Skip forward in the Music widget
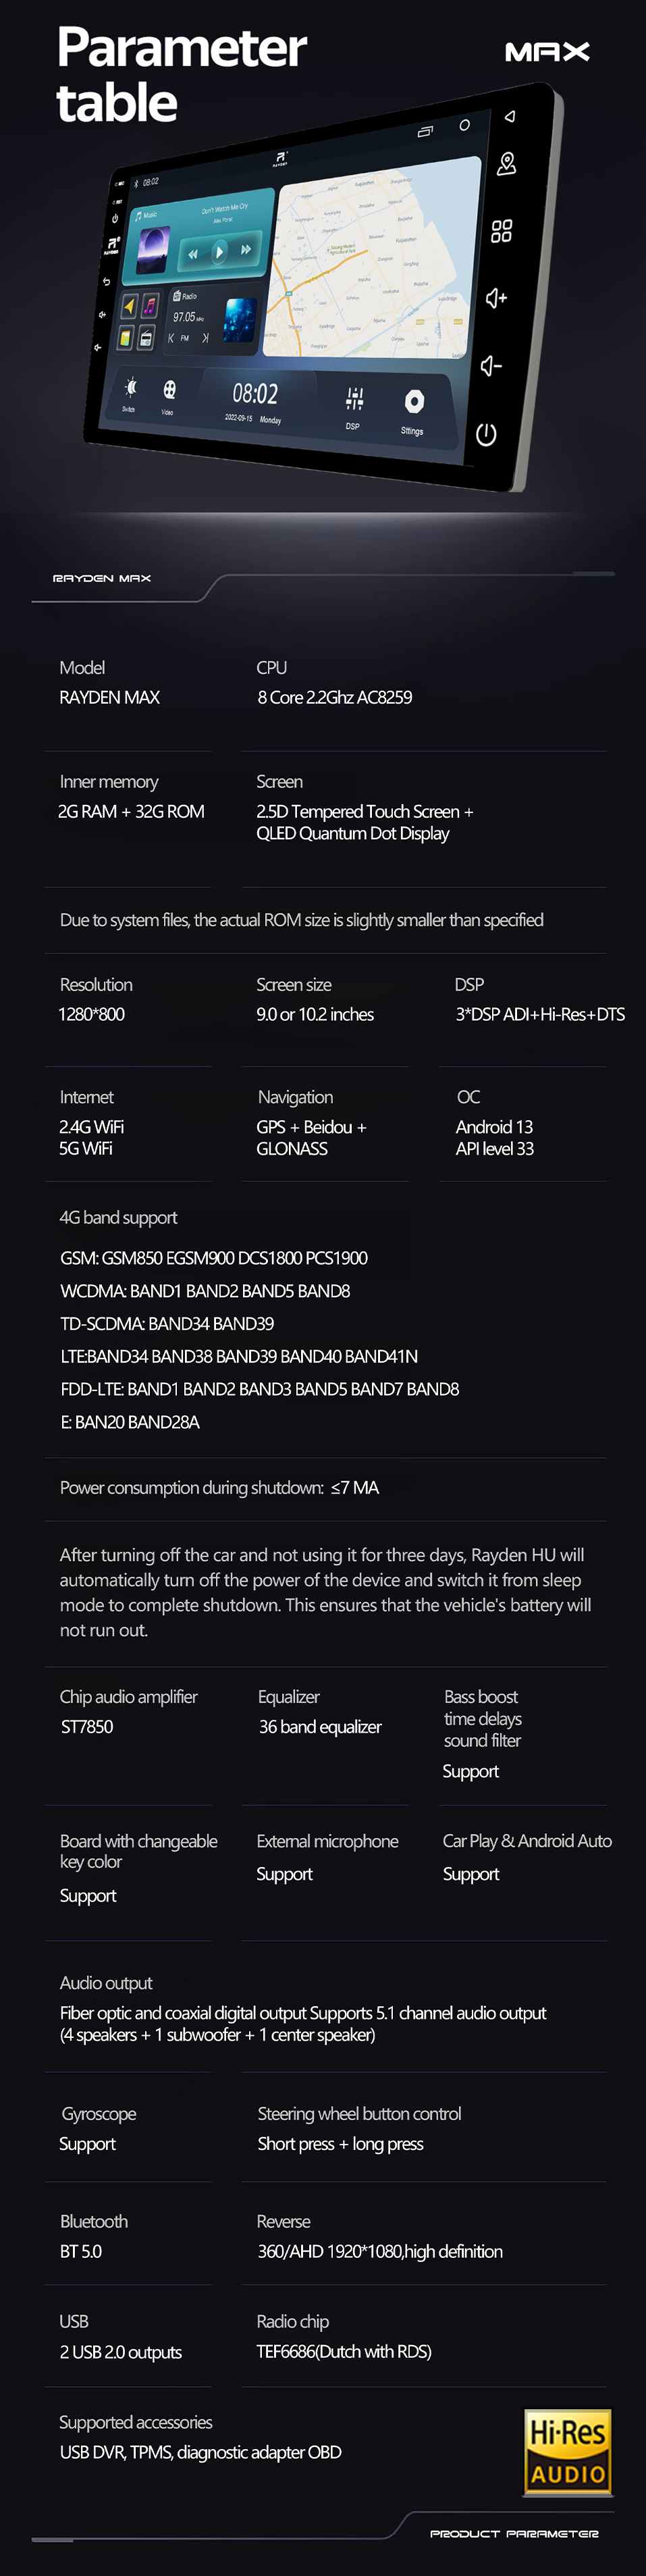The image size is (646, 2576). 246,249
